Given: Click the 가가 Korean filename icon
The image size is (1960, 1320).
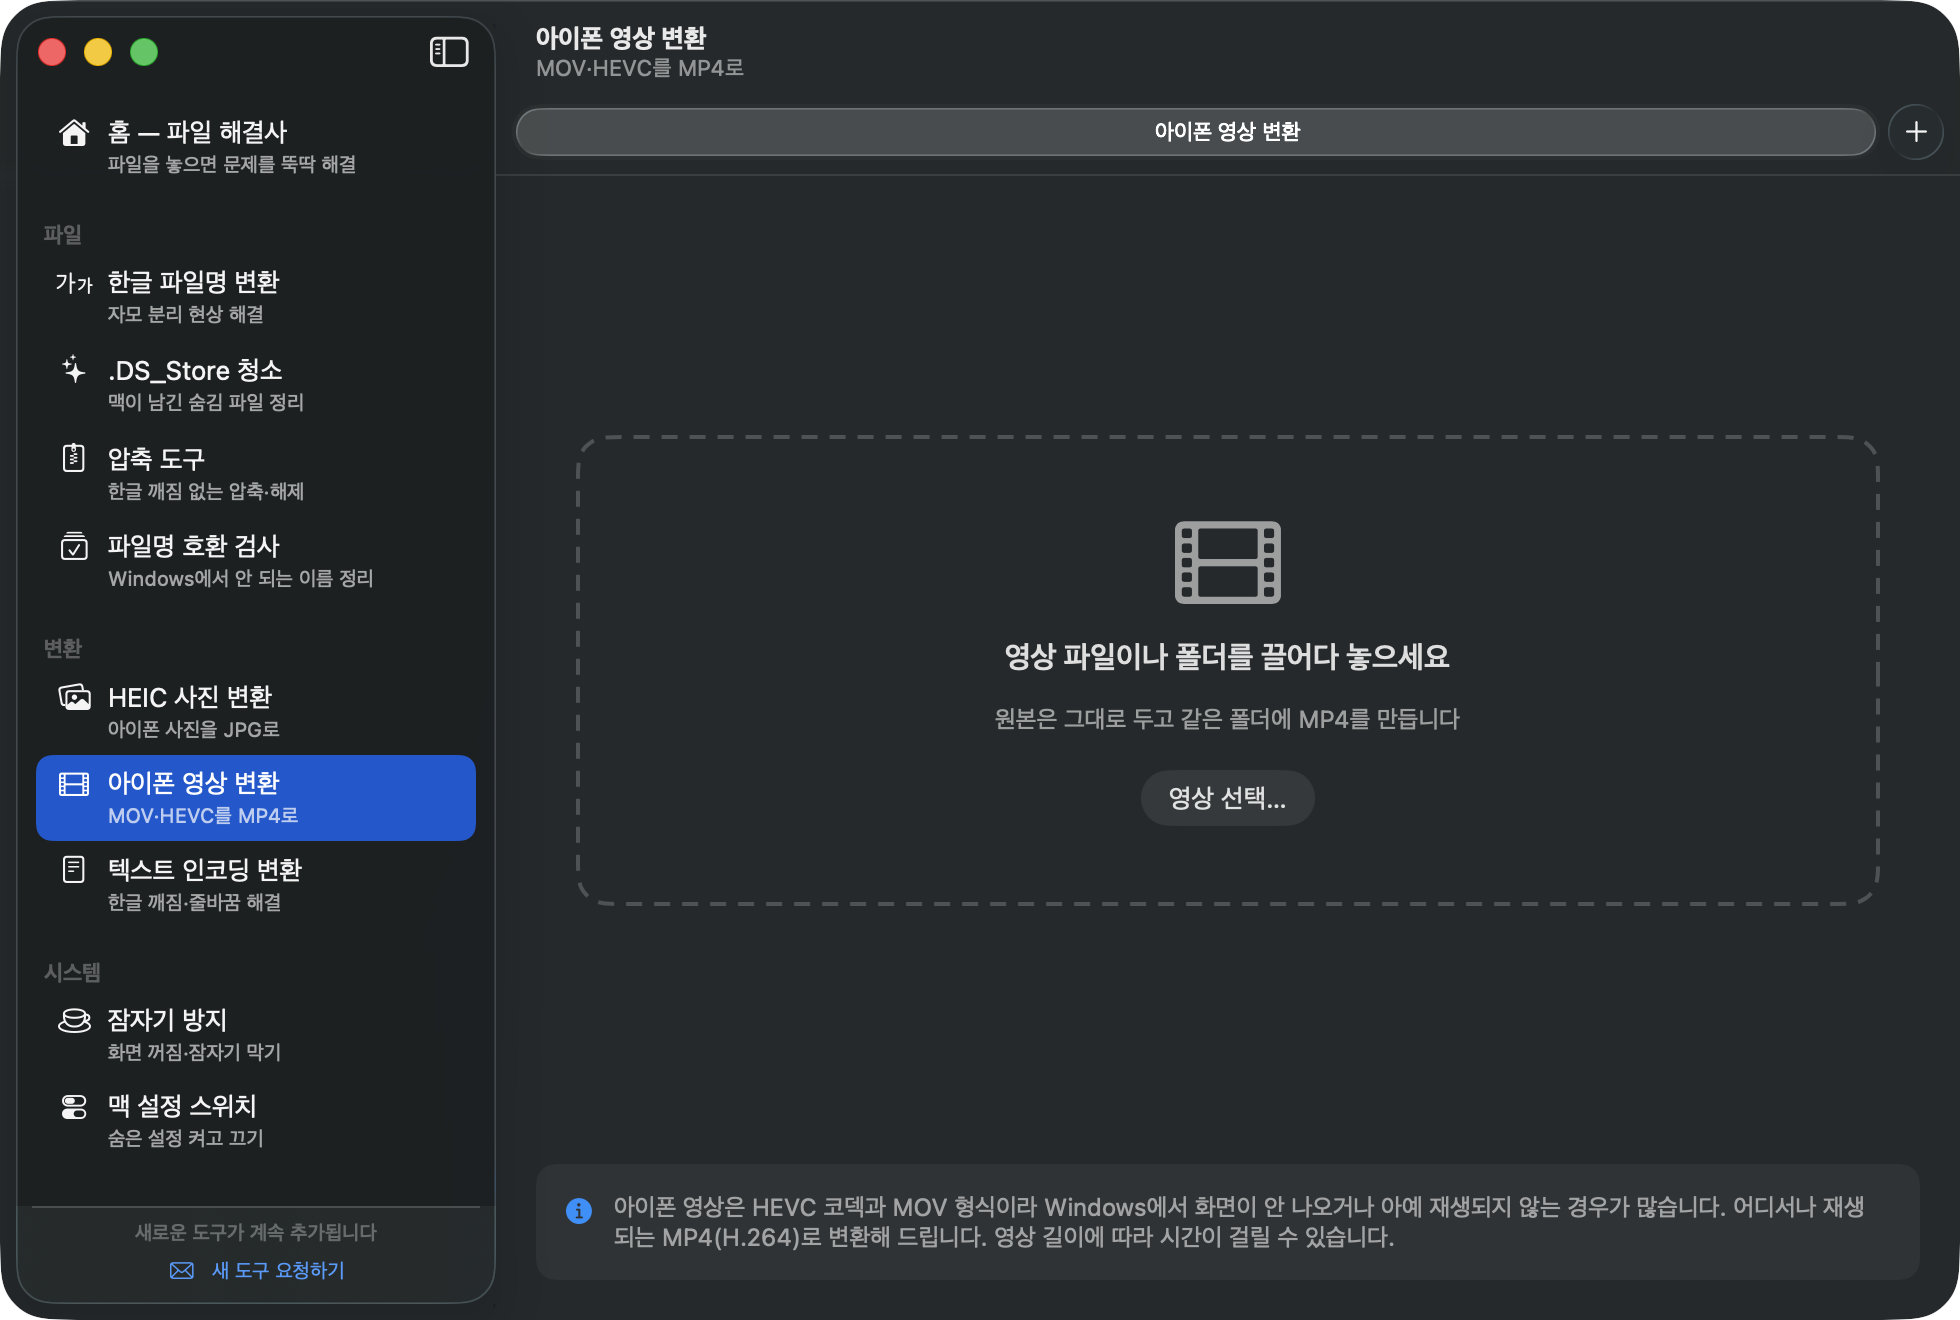Looking at the screenshot, I should (x=74, y=284).
